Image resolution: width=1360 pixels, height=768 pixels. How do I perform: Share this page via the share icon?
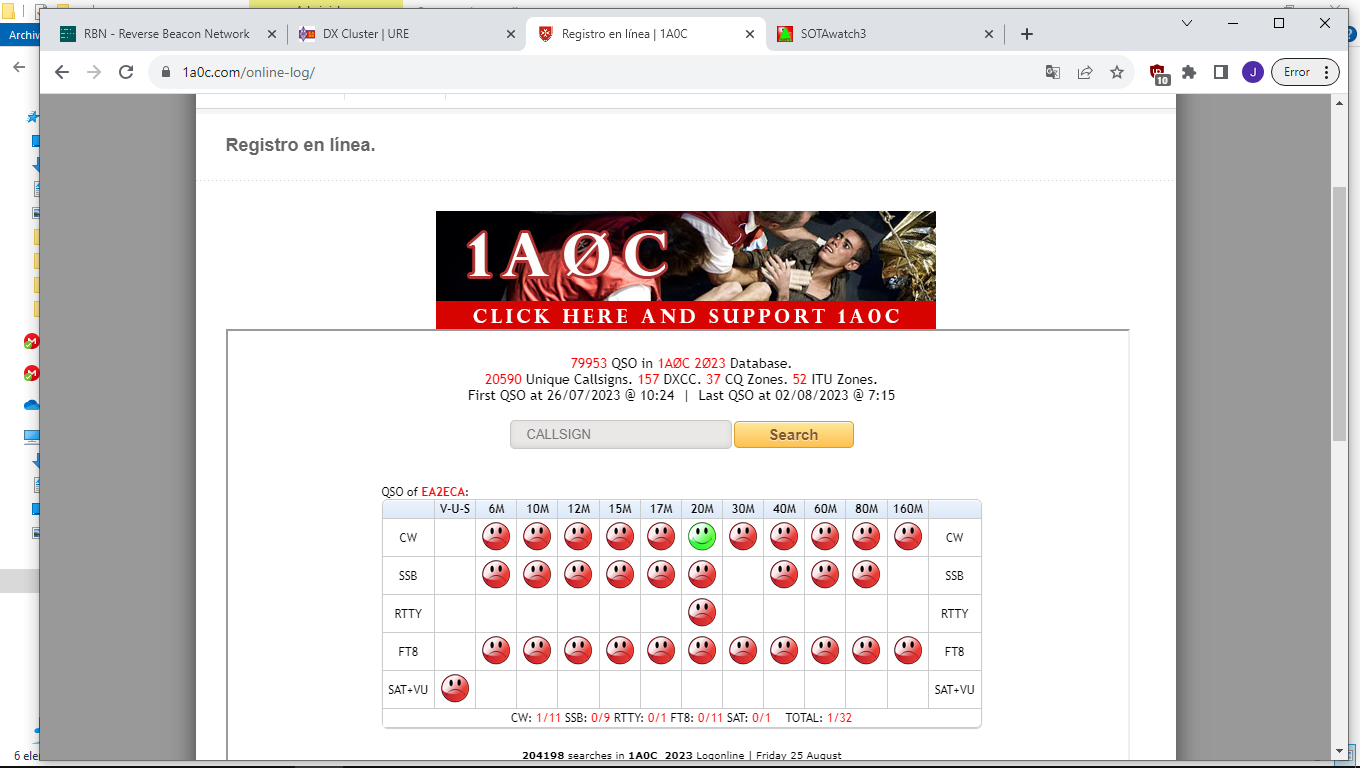pyautogui.click(x=1085, y=72)
